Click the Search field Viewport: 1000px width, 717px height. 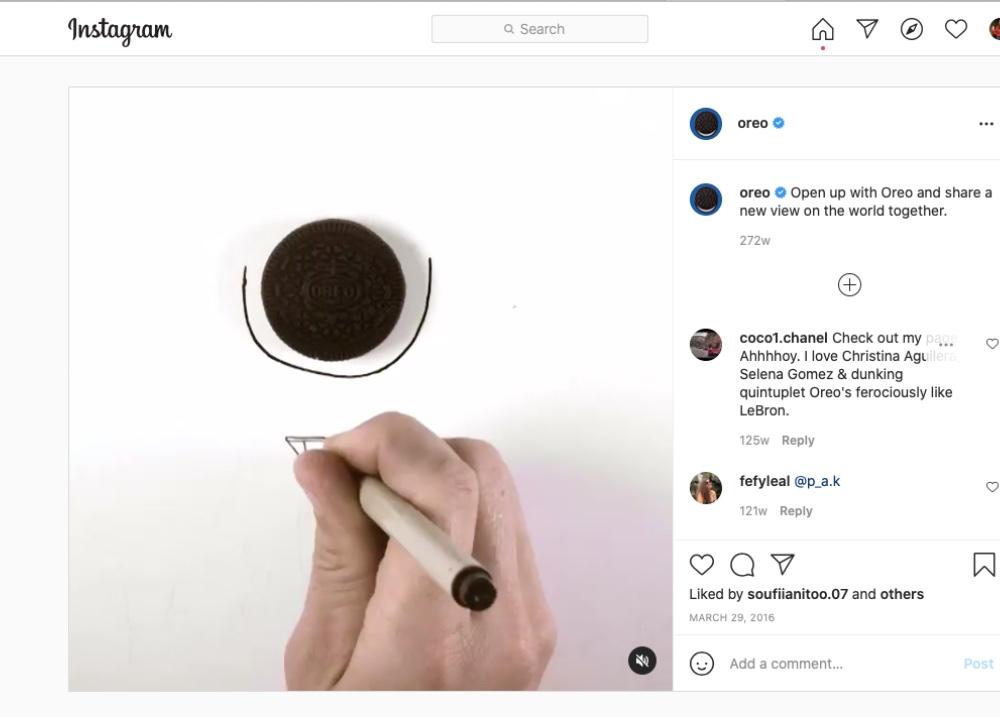[x=540, y=29]
